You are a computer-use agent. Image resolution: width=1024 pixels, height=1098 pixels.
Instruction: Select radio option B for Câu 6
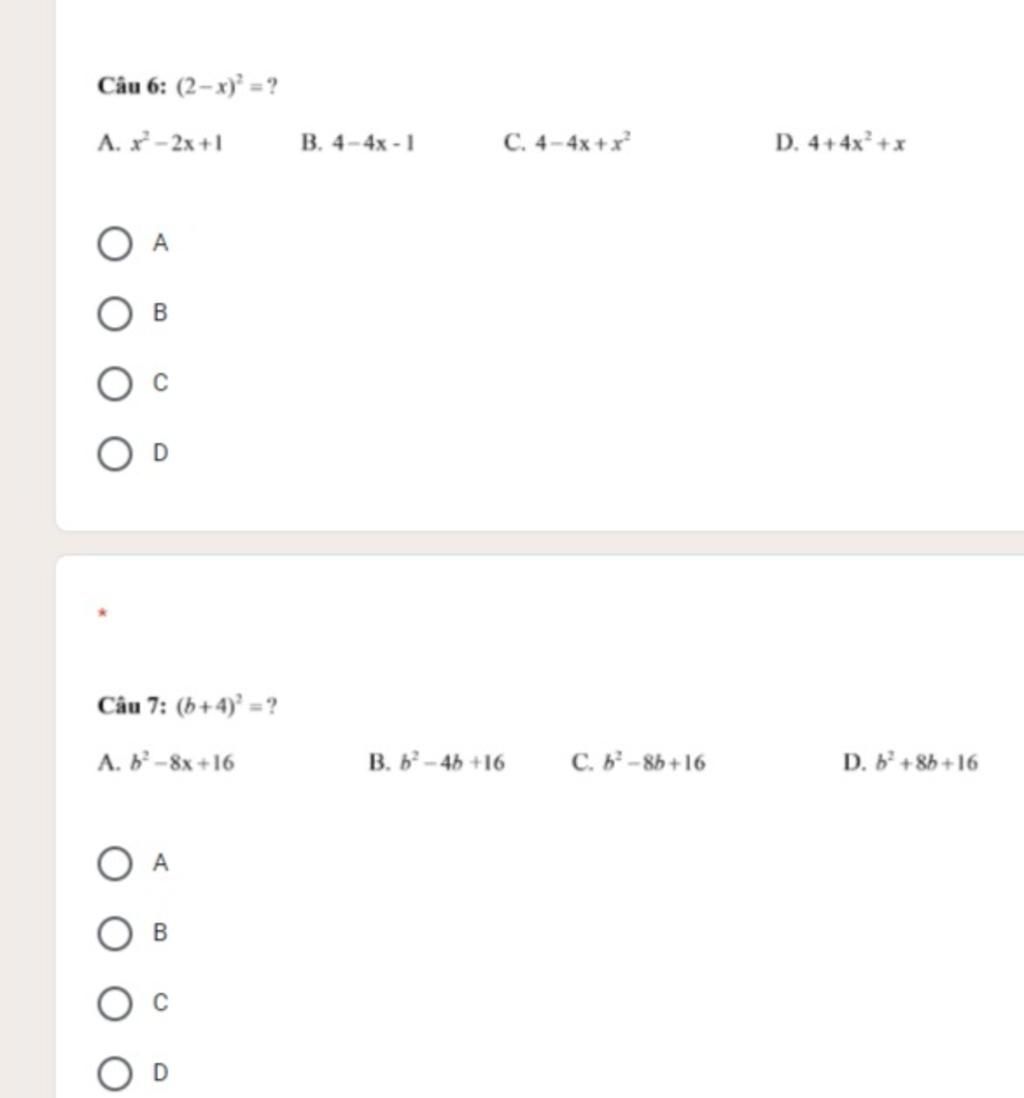point(114,313)
